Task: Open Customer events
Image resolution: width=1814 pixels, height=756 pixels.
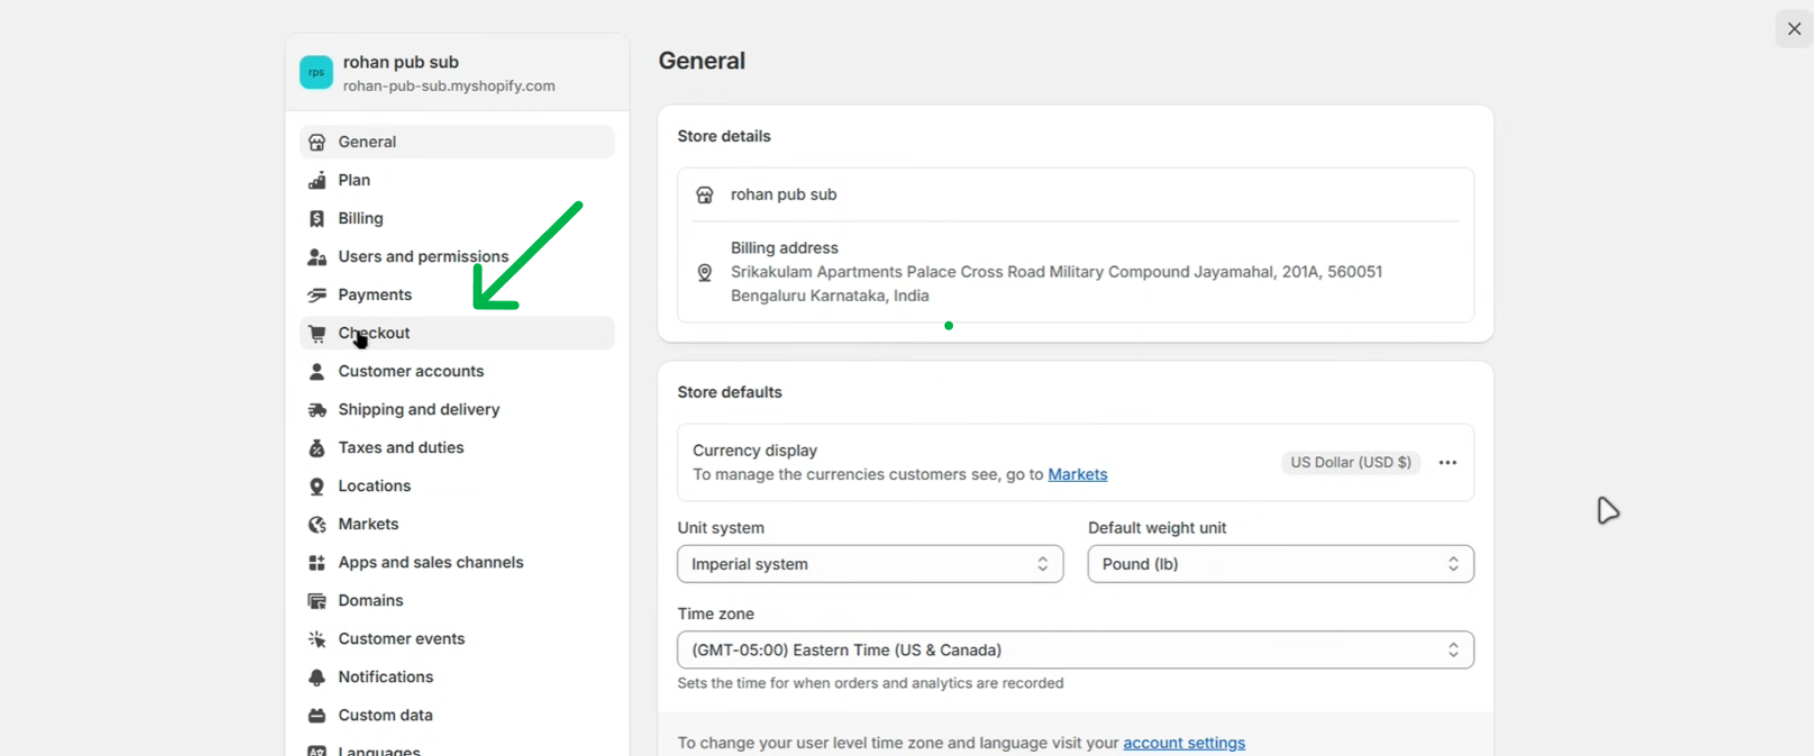Action: (x=457, y=639)
